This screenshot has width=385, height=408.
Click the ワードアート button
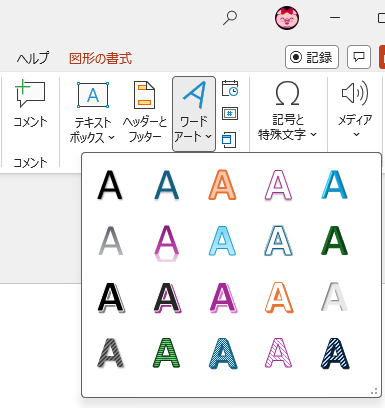pos(194,114)
